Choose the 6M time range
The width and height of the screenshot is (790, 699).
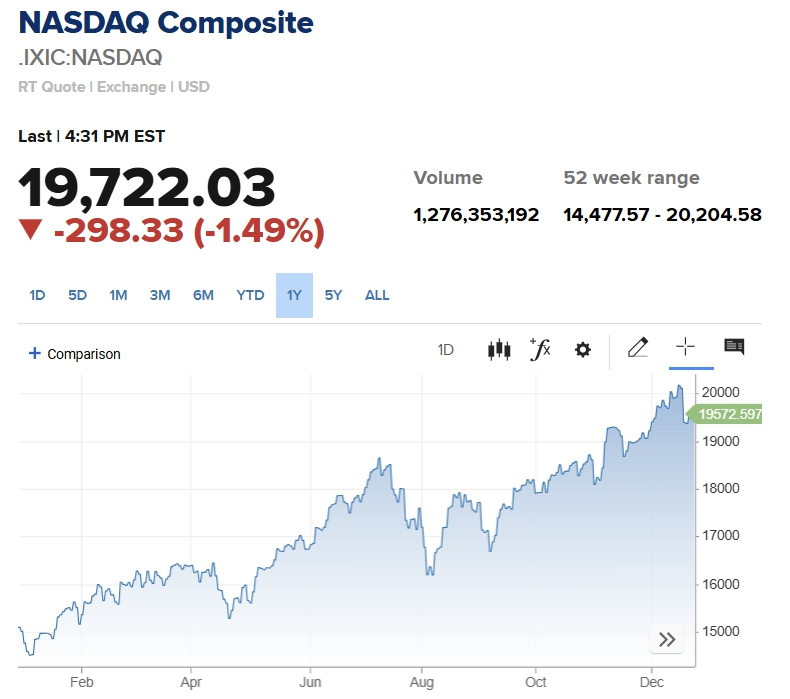point(203,295)
